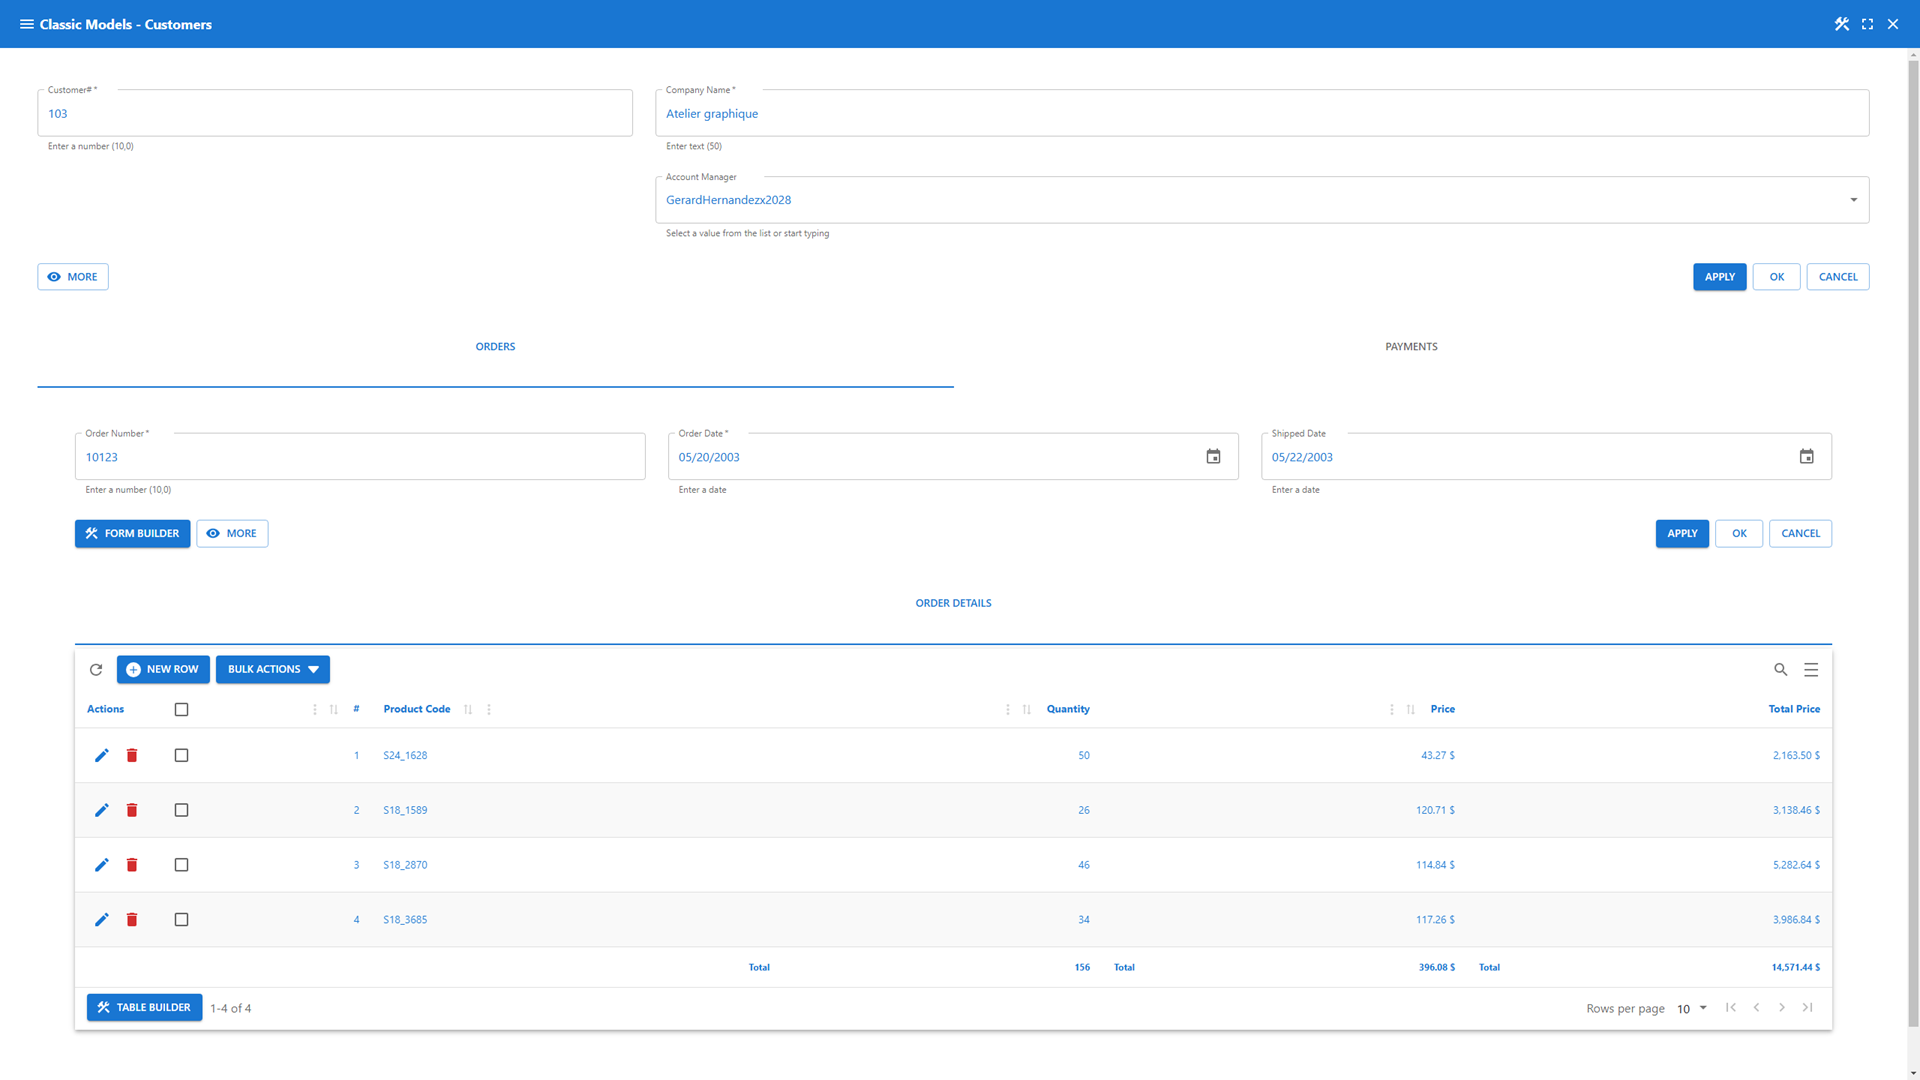Focus the Order Number field

(x=360, y=457)
